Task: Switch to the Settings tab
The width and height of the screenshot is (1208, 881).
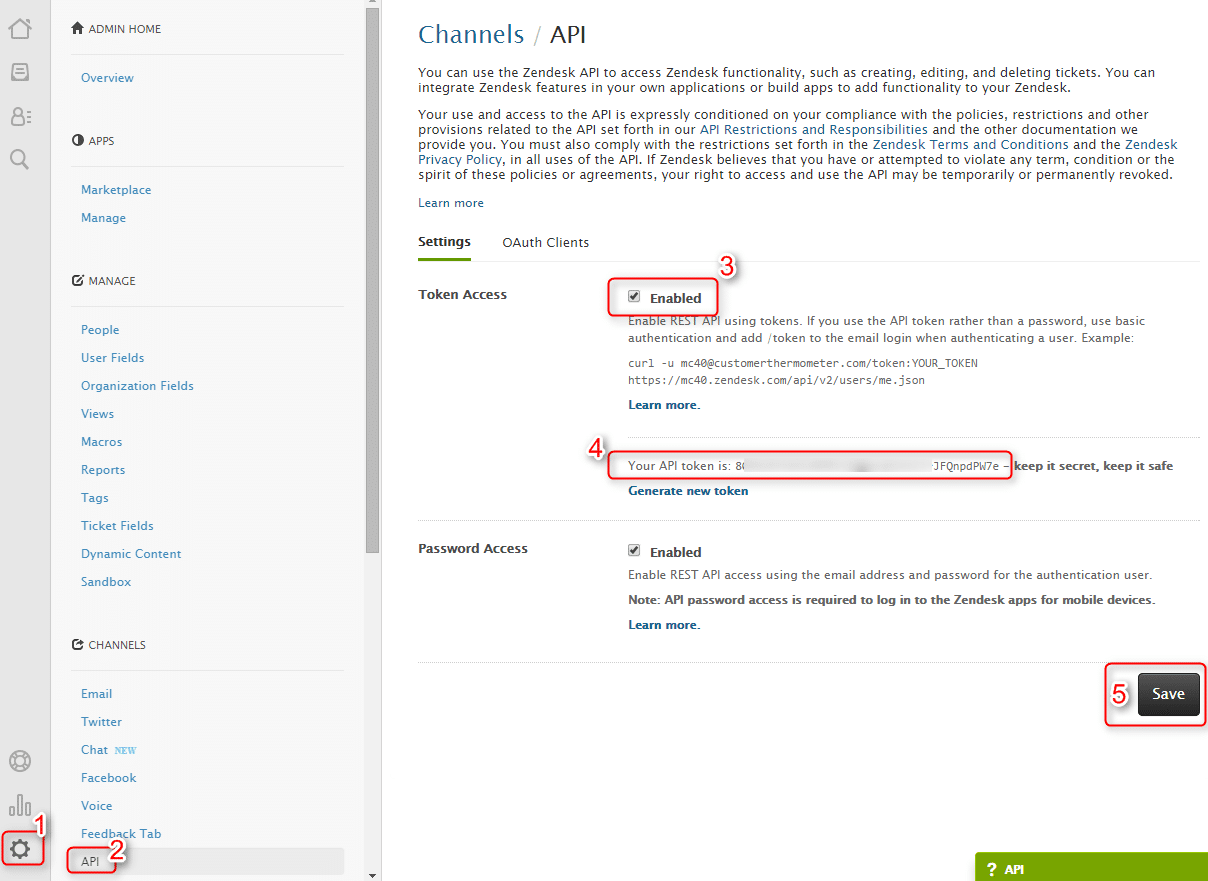Action: pos(444,242)
